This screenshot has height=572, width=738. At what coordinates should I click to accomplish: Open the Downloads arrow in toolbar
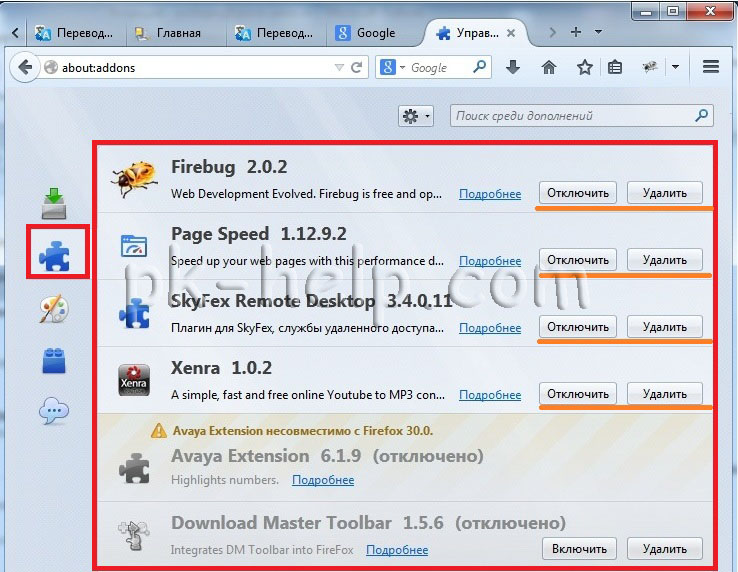tap(513, 67)
